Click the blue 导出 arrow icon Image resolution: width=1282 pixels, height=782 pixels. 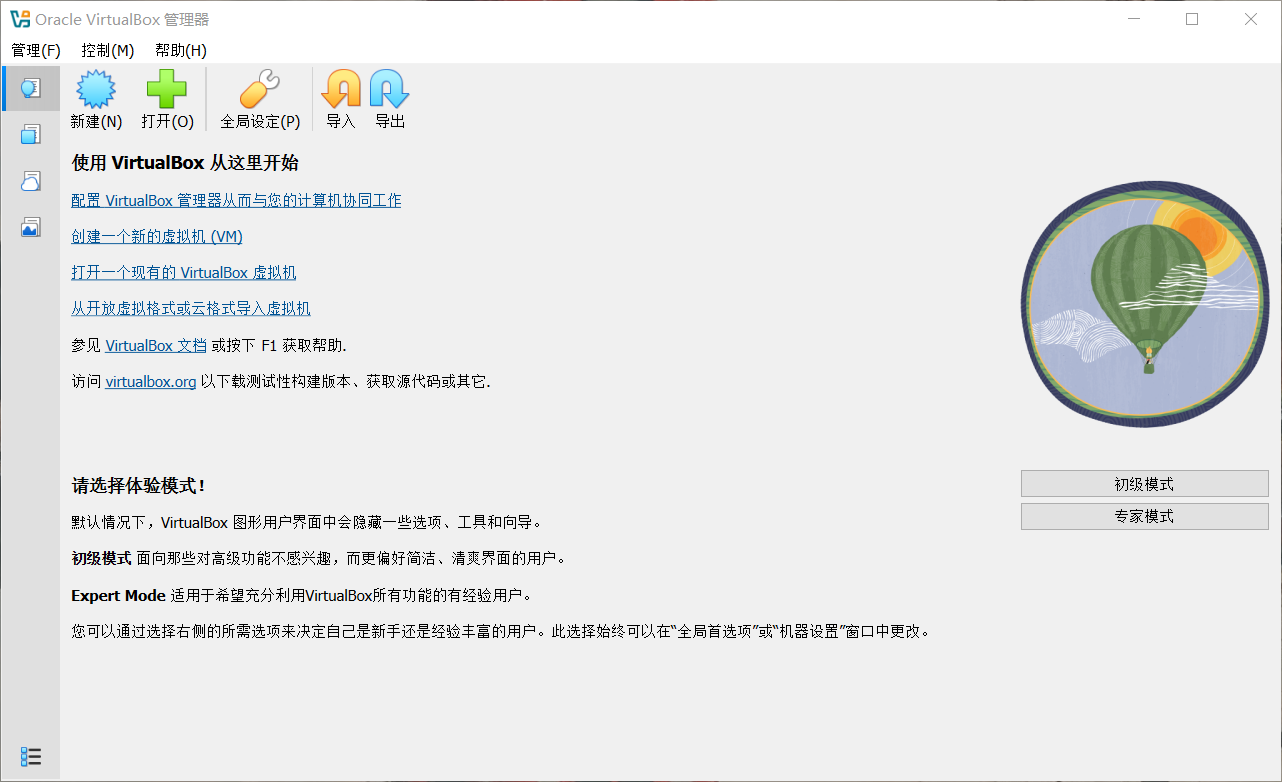(390, 90)
